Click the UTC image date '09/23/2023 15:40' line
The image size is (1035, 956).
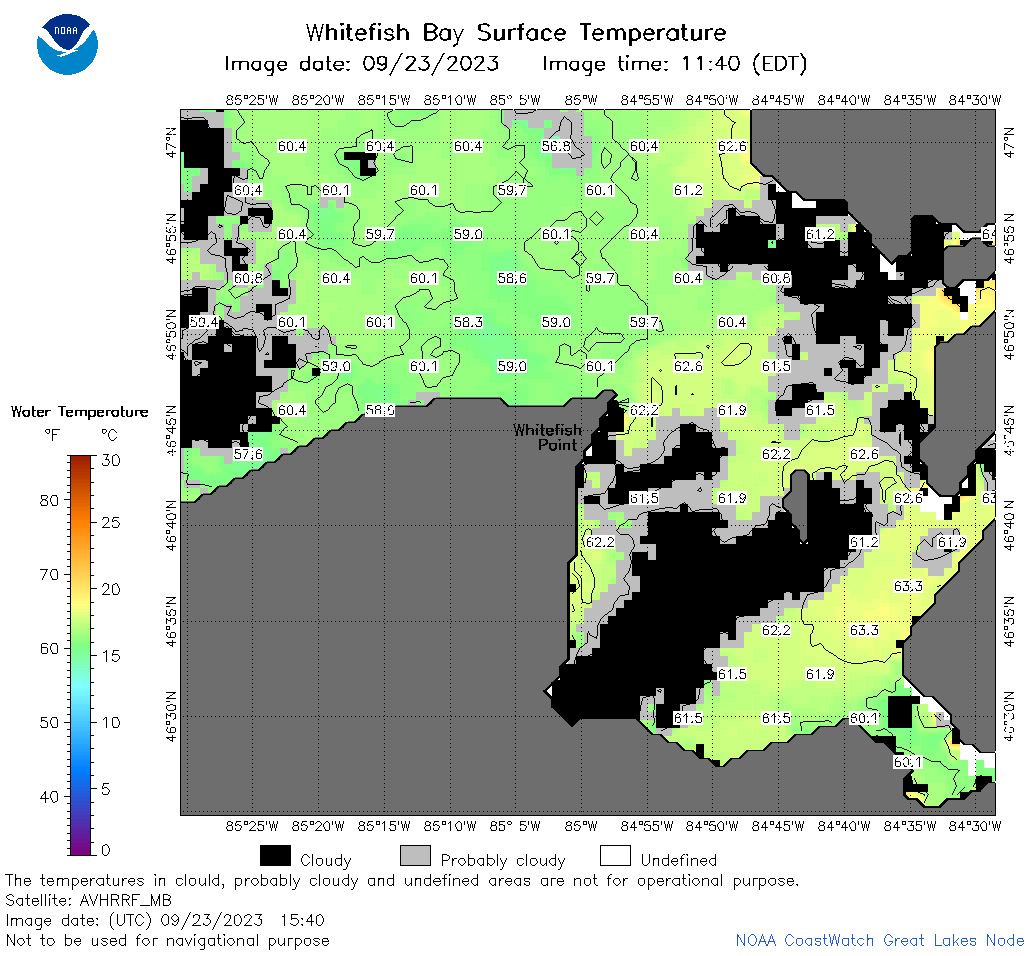pyautogui.click(x=165, y=920)
